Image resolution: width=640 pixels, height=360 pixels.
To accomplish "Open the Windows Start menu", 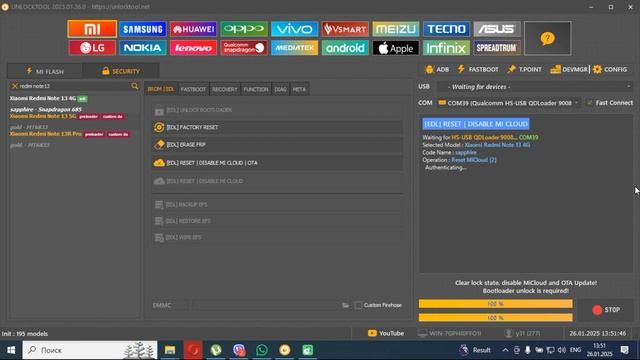I will point(11,350).
